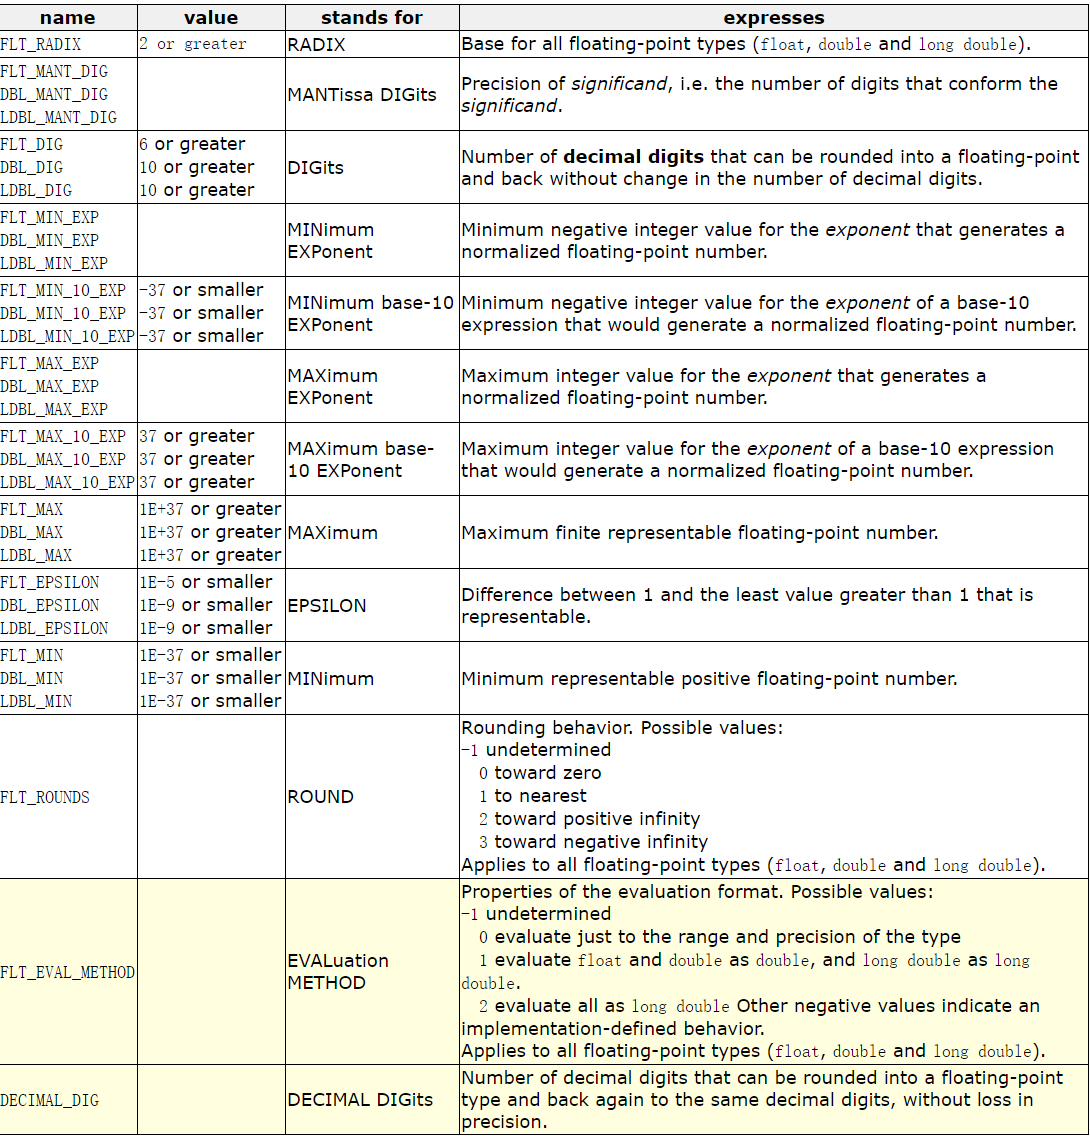The width and height of the screenshot is (1090, 1143).
Task: Select the FLT_MIN_EXP entry
Action: (50, 217)
